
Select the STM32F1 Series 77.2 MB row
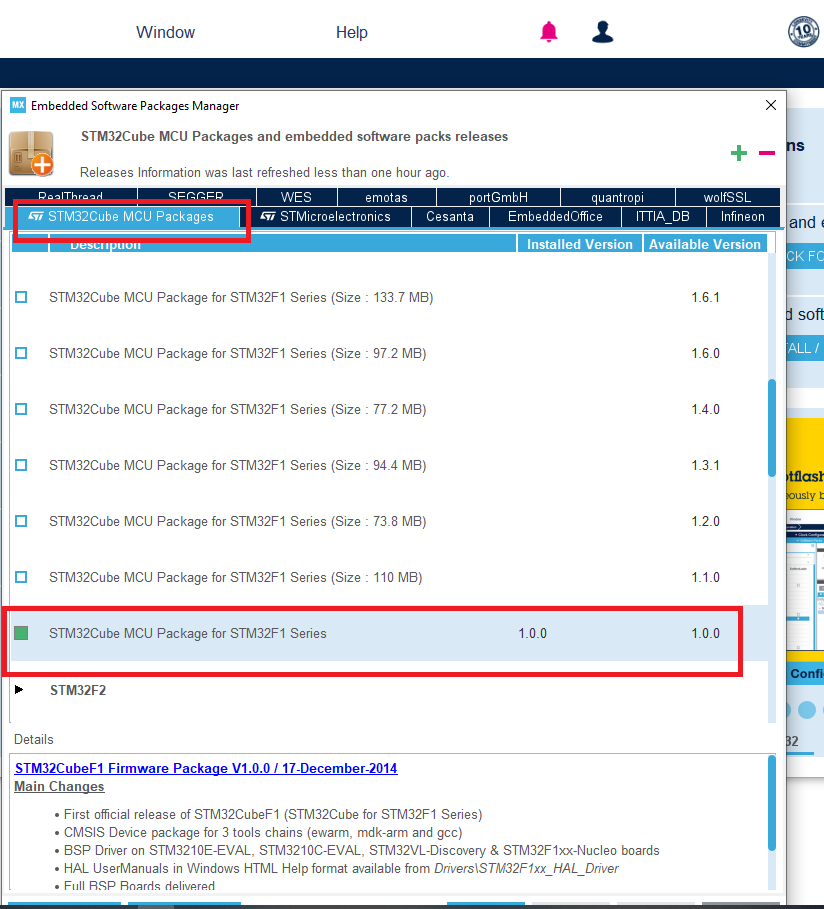tap(389, 409)
